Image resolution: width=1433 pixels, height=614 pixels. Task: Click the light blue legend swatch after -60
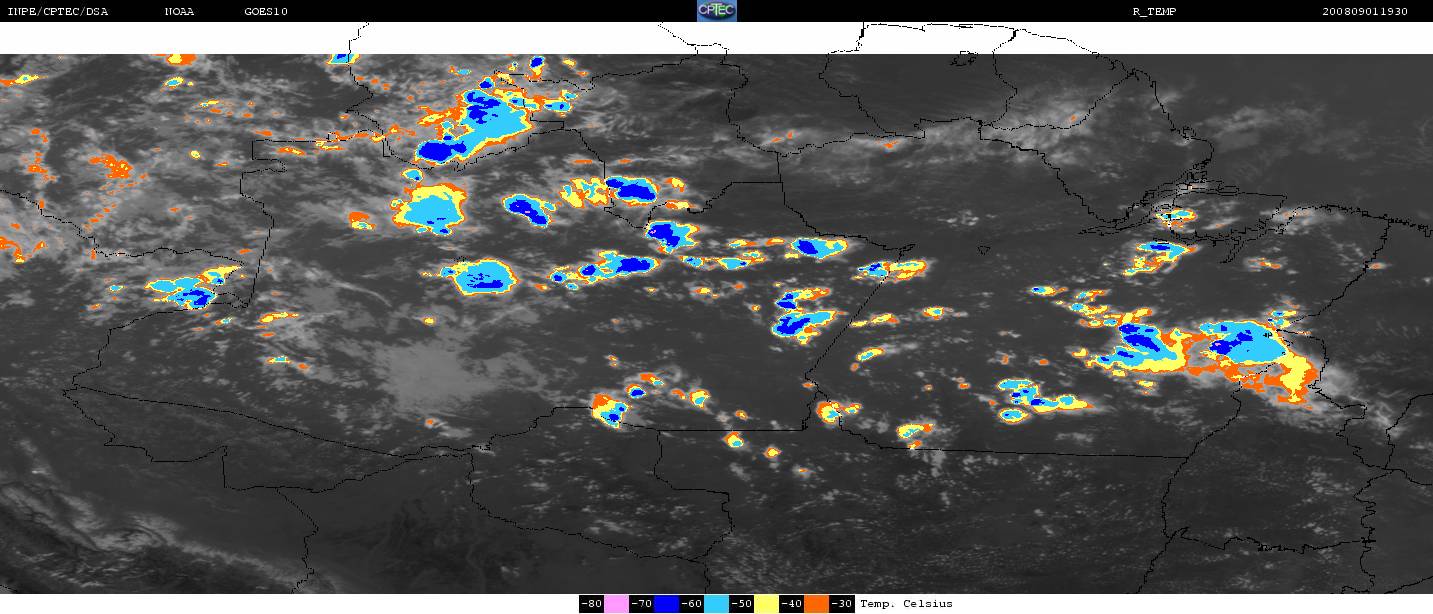(x=716, y=604)
